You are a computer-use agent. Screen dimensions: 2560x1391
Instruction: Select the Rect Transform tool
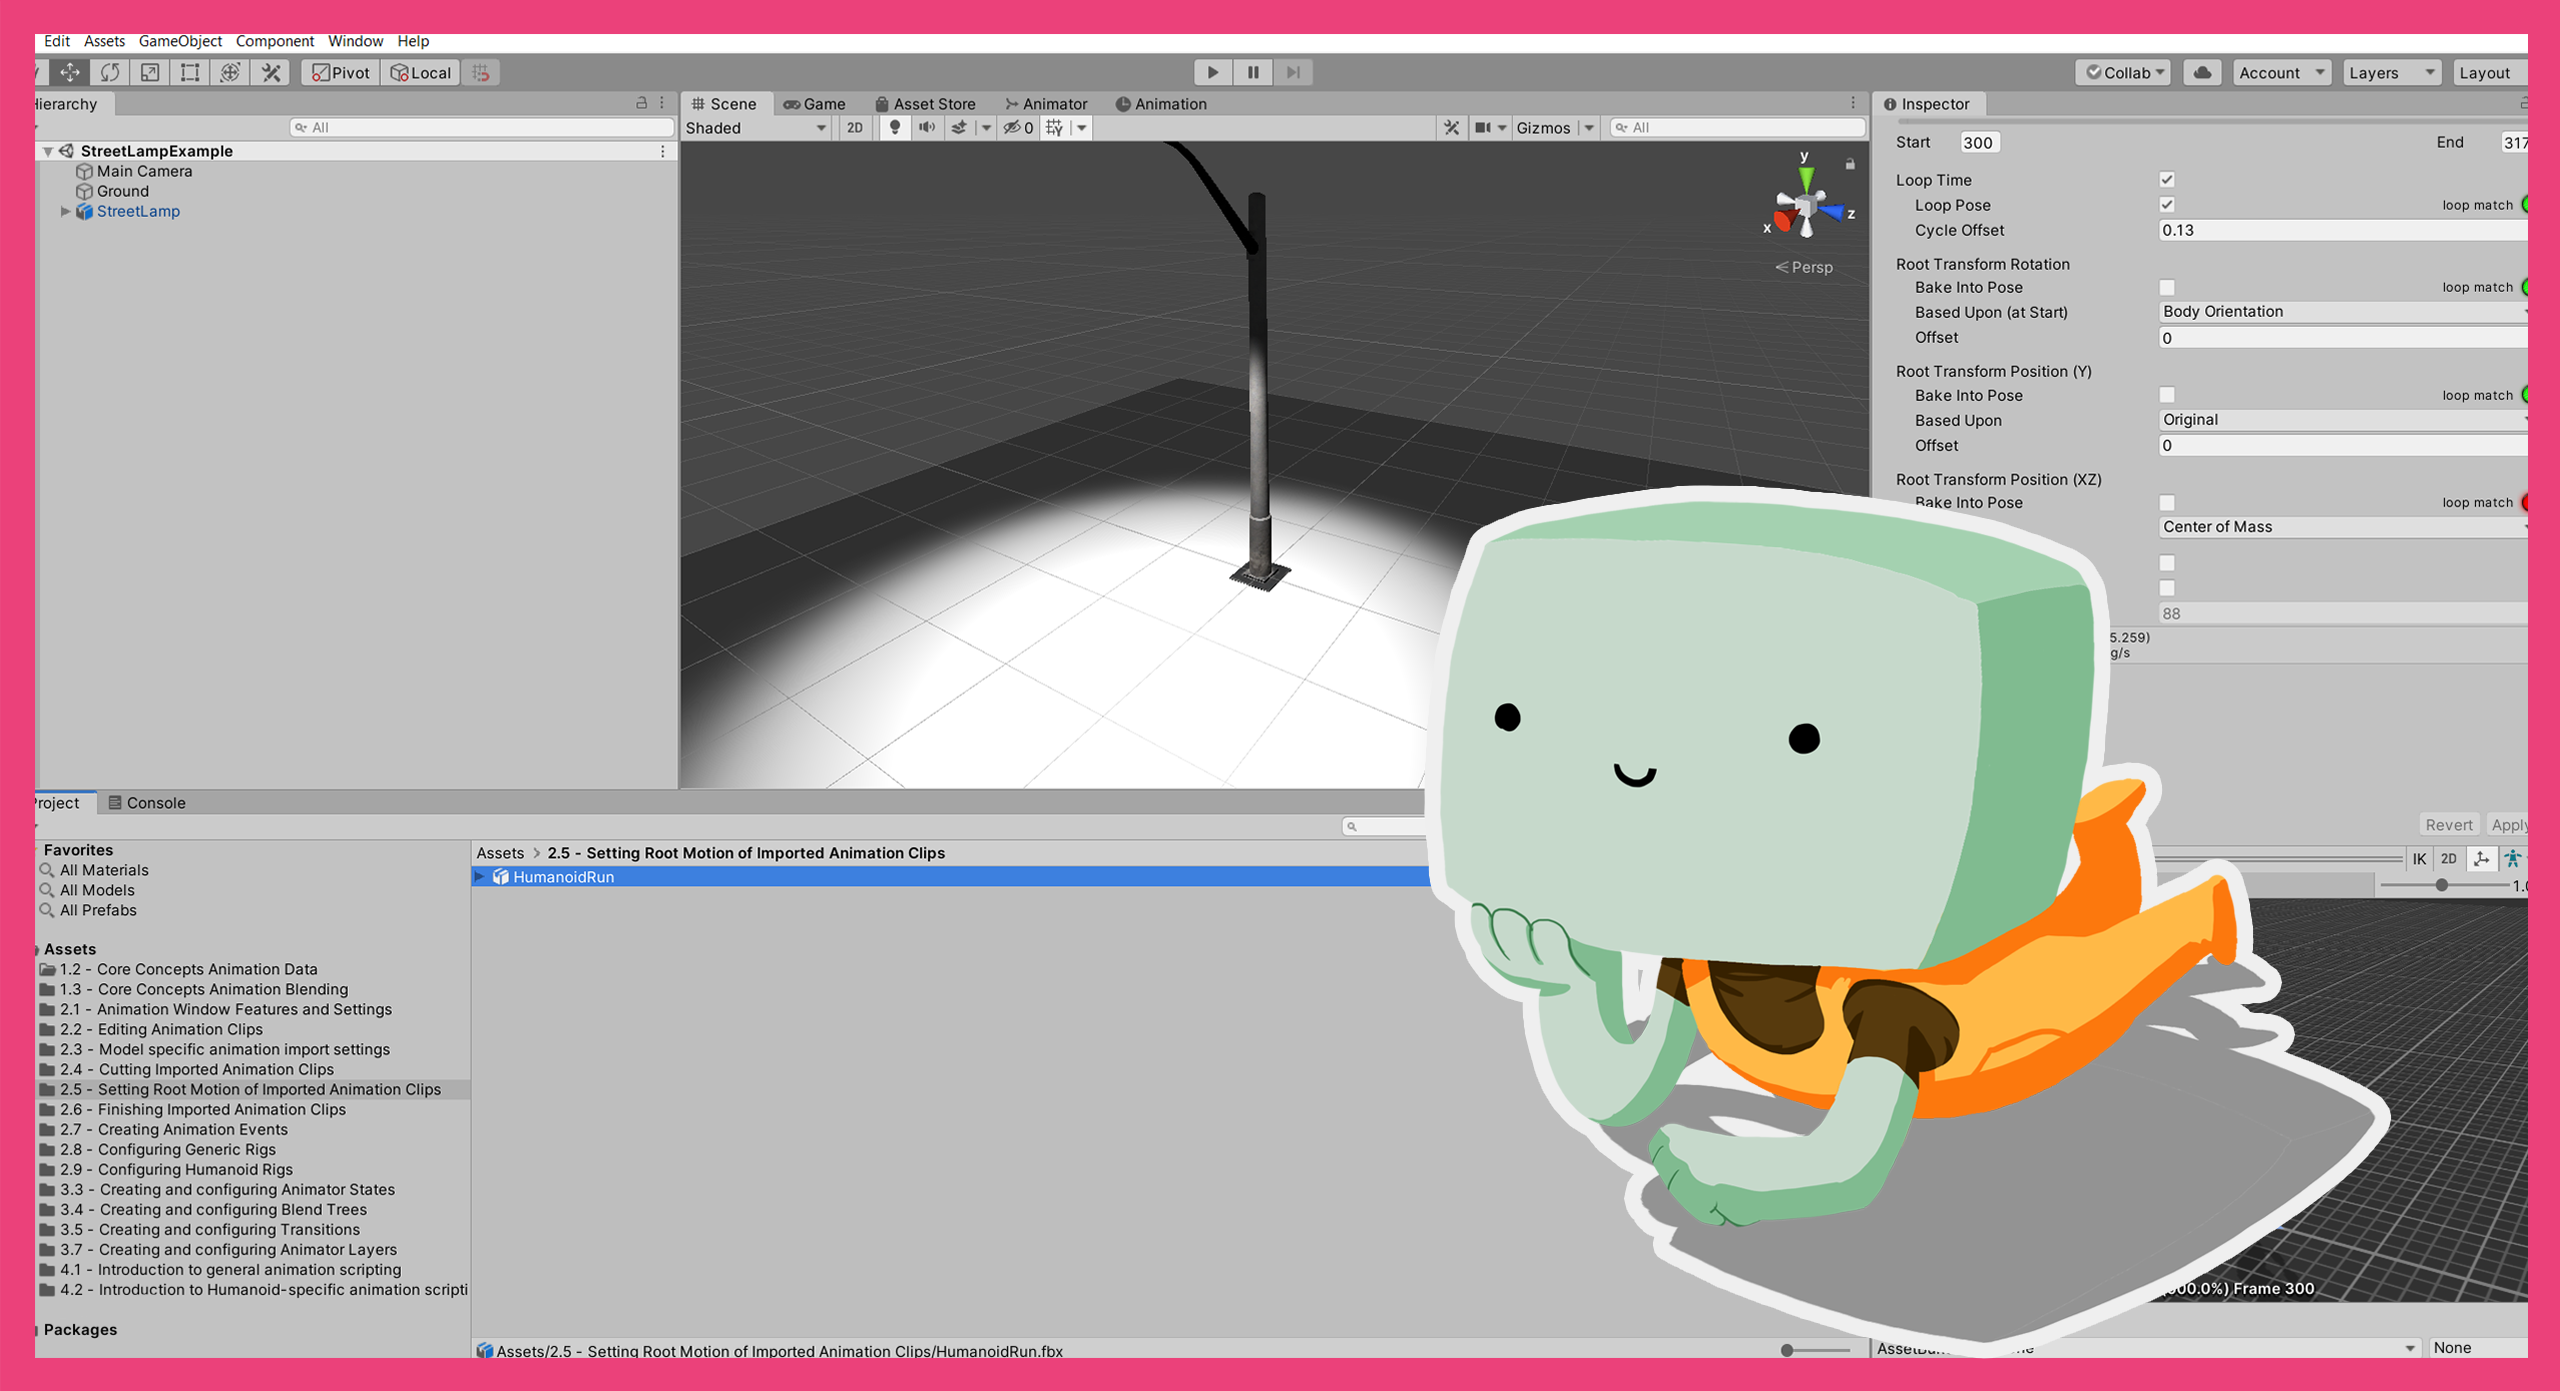coord(189,72)
